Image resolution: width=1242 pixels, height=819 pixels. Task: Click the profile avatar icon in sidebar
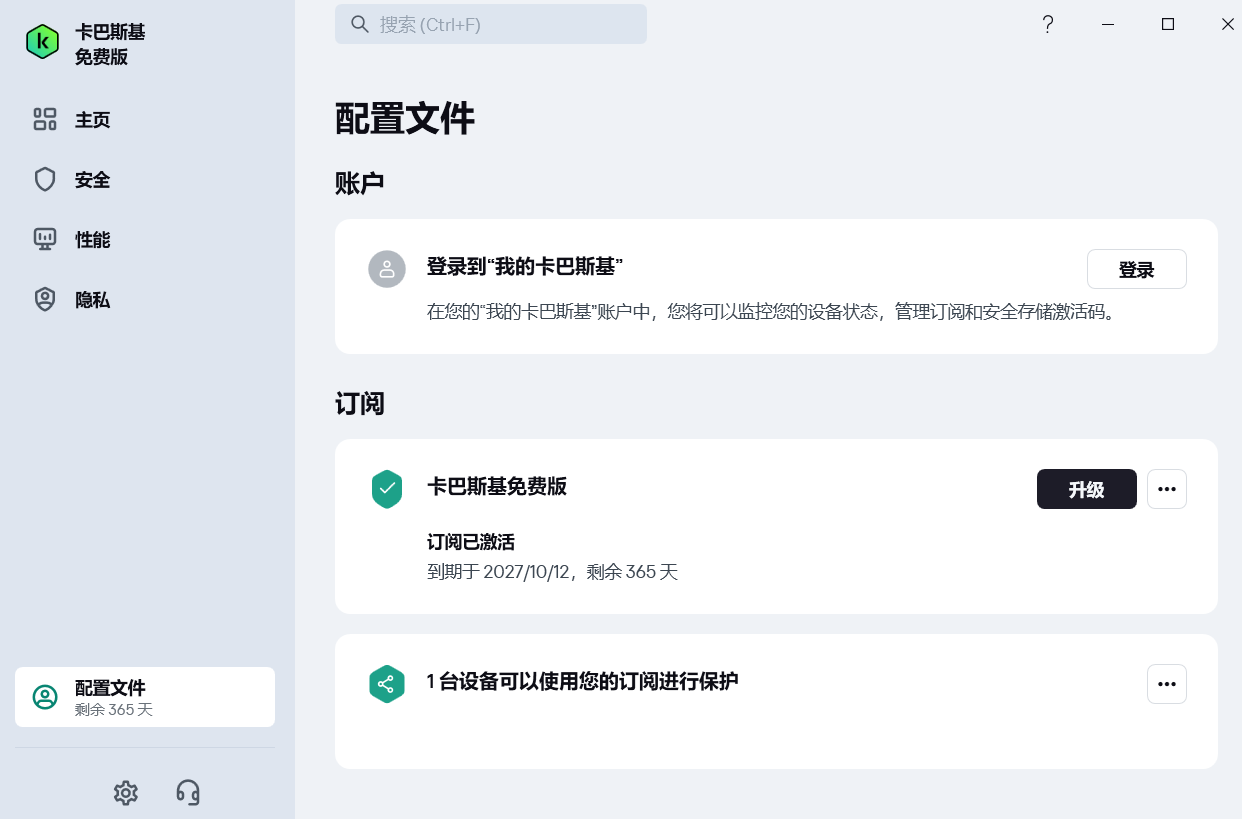pos(45,697)
